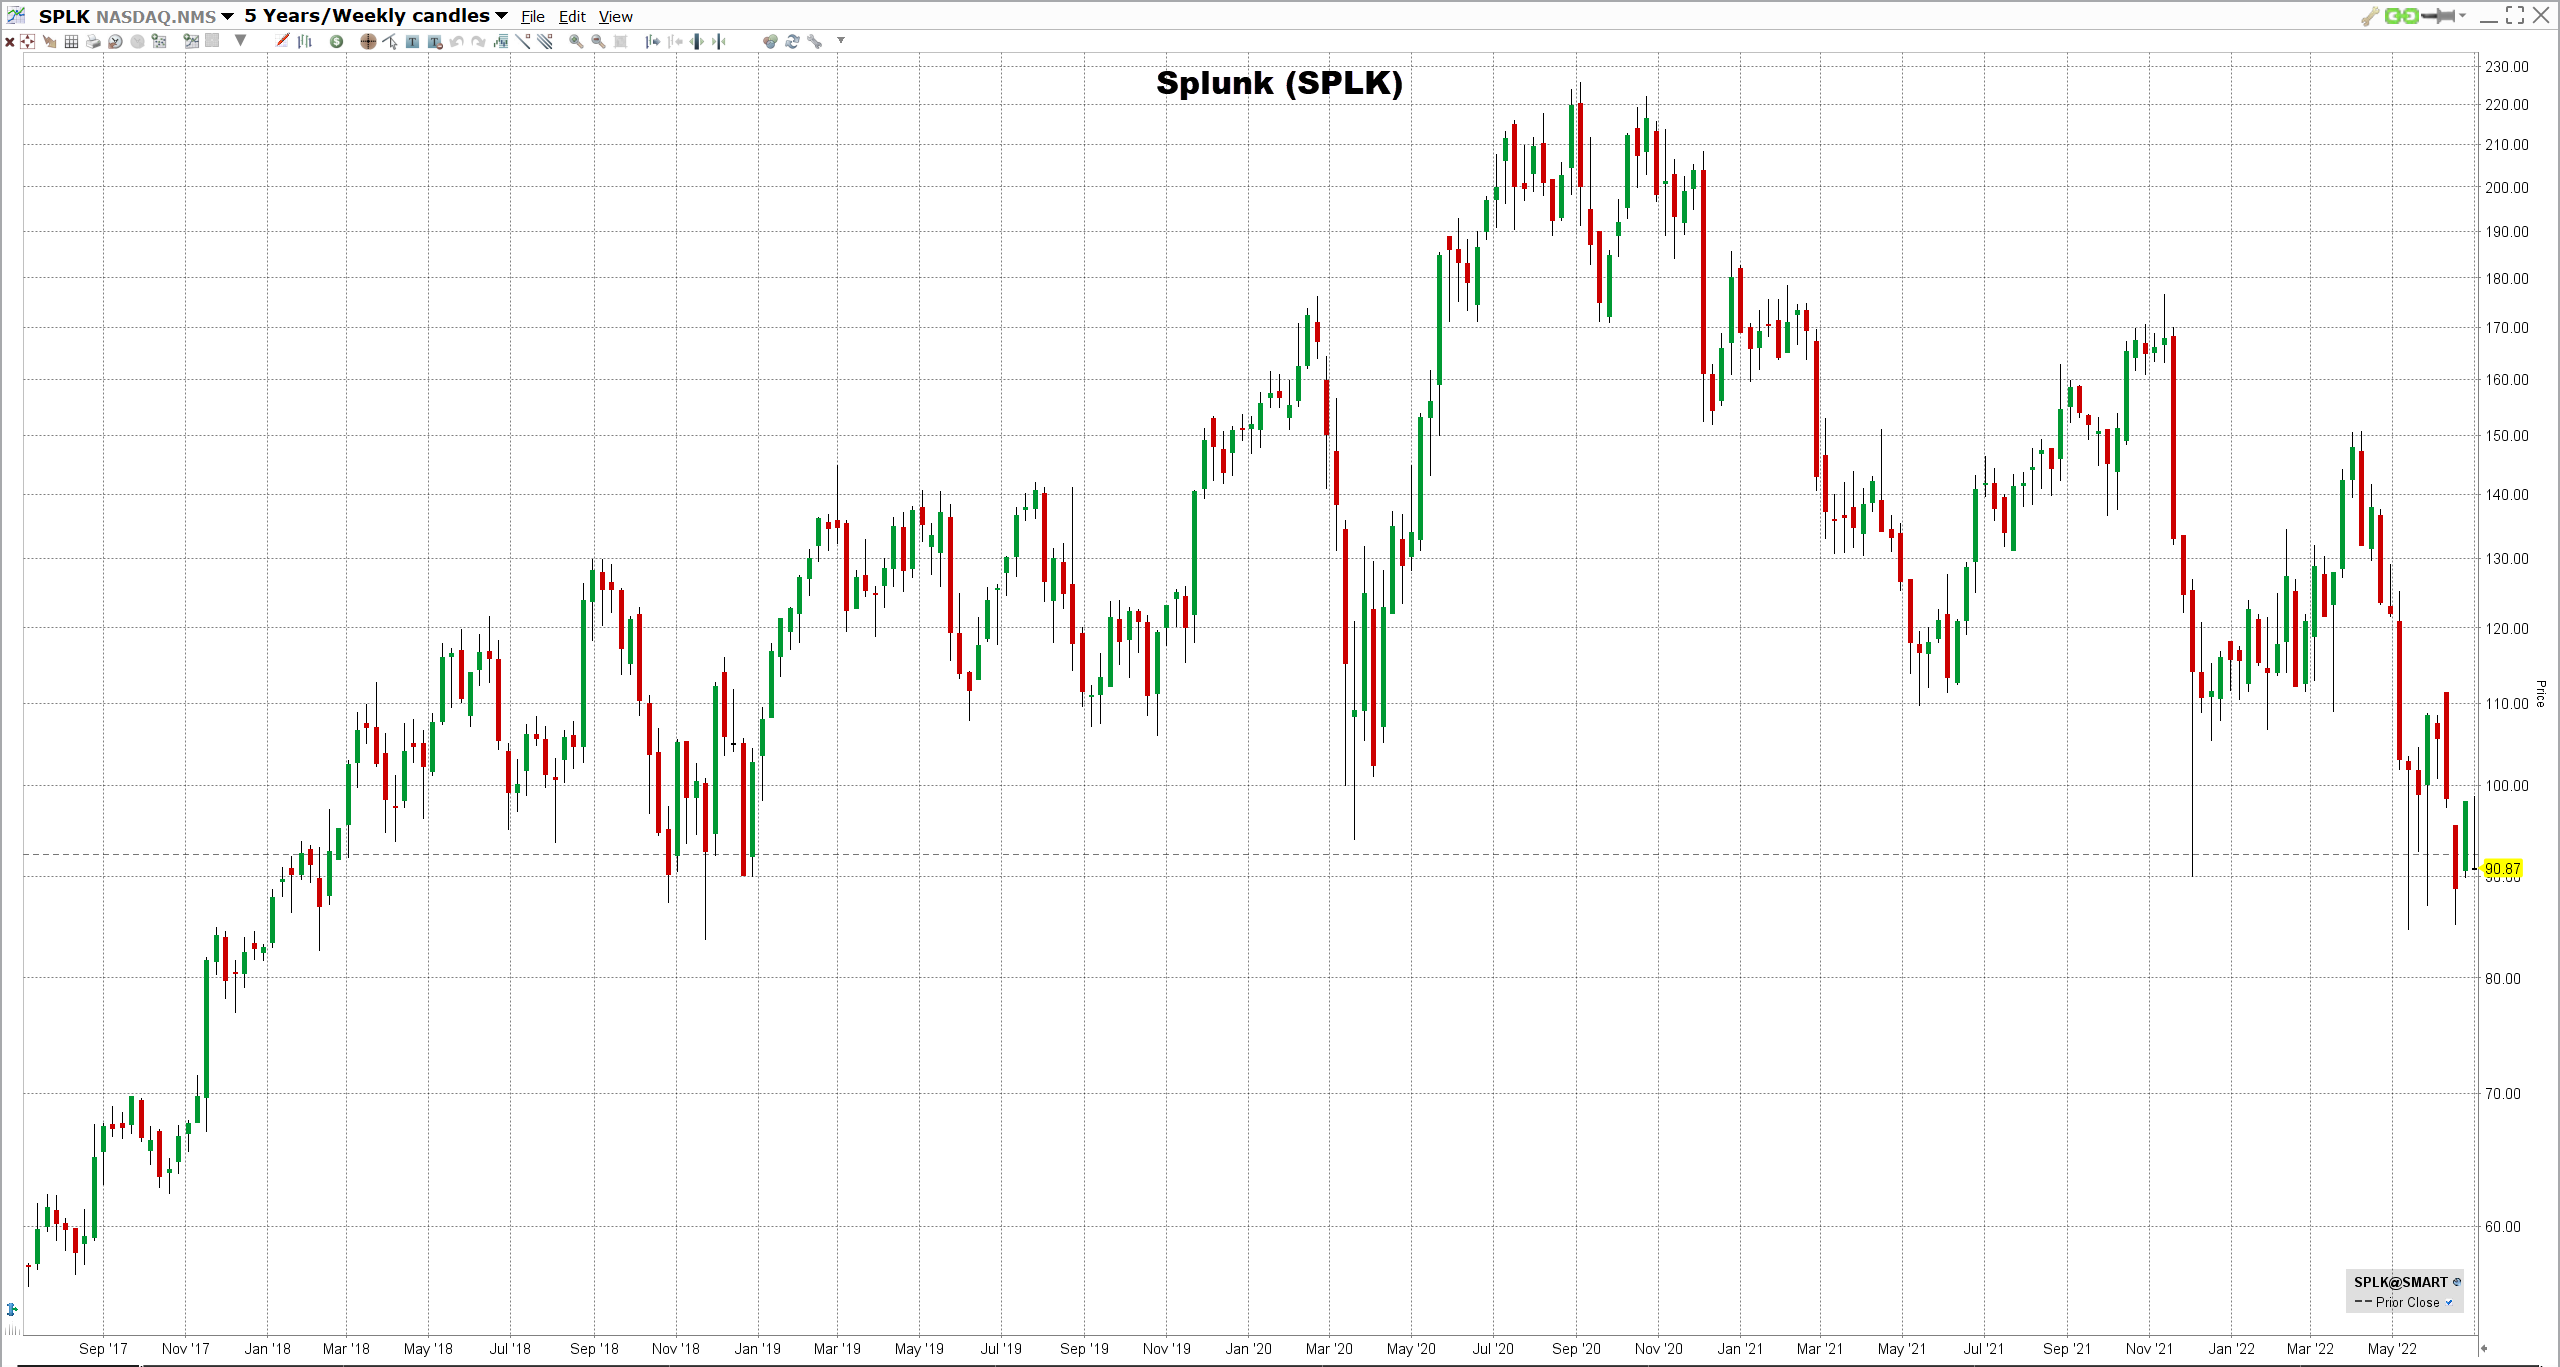Open the Edit menu
The width and height of the screenshot is (2560, 1367).
click(x=572, y=16)
